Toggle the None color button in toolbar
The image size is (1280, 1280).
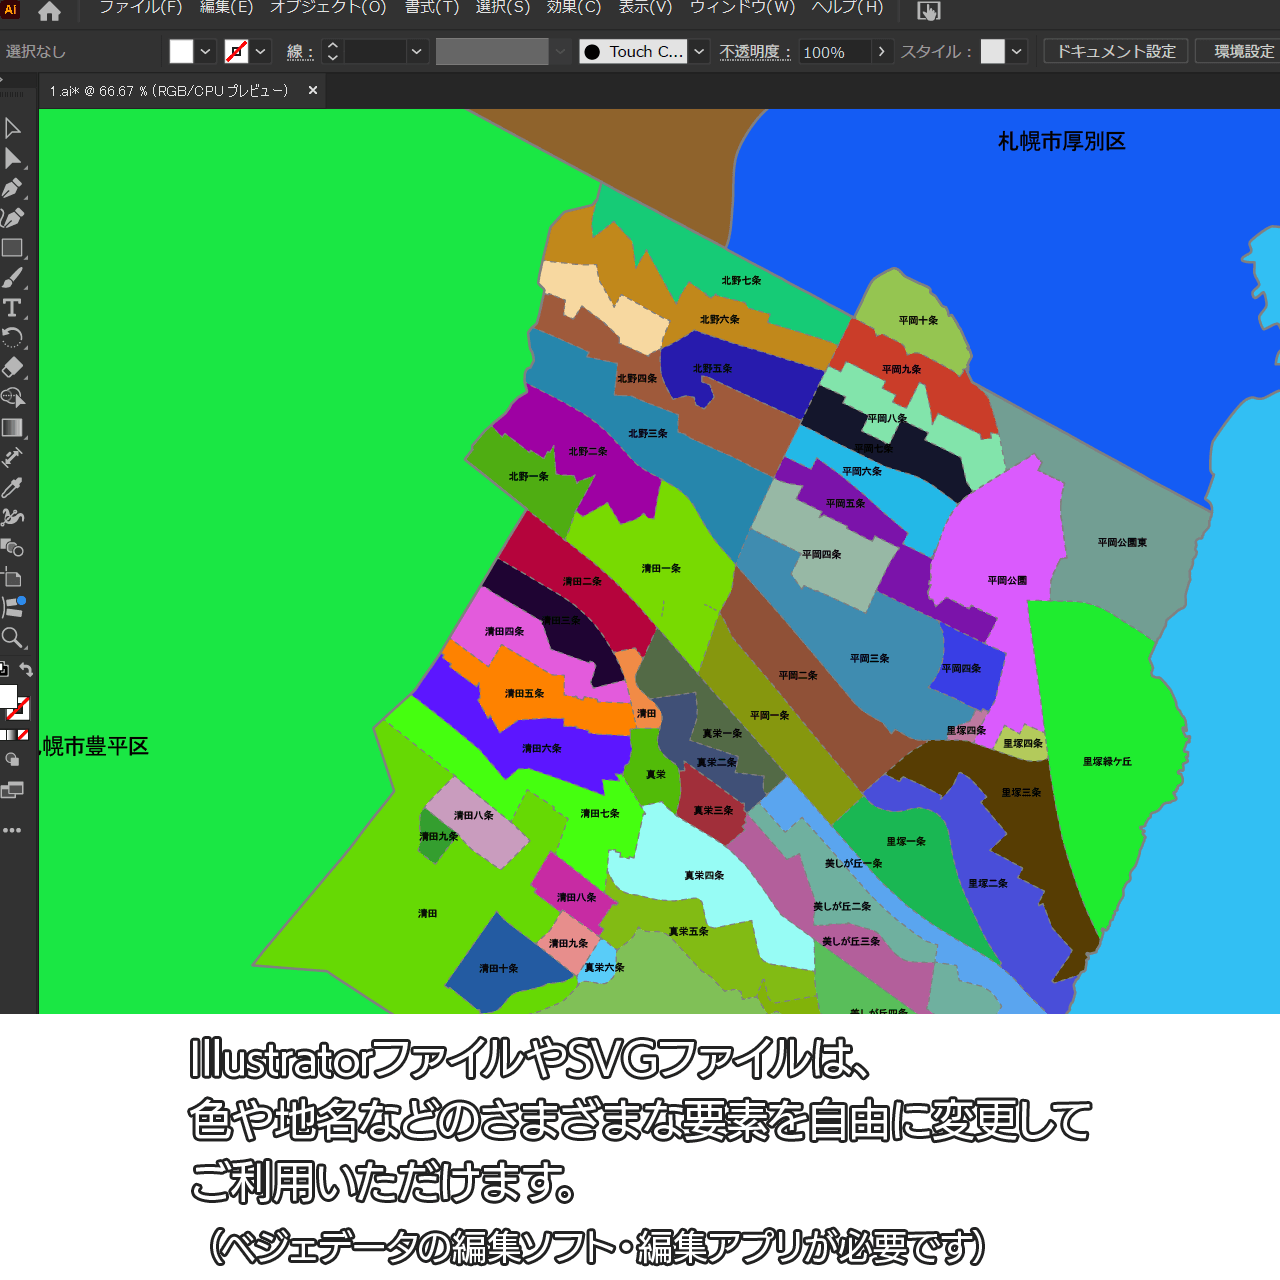[23, 735]
